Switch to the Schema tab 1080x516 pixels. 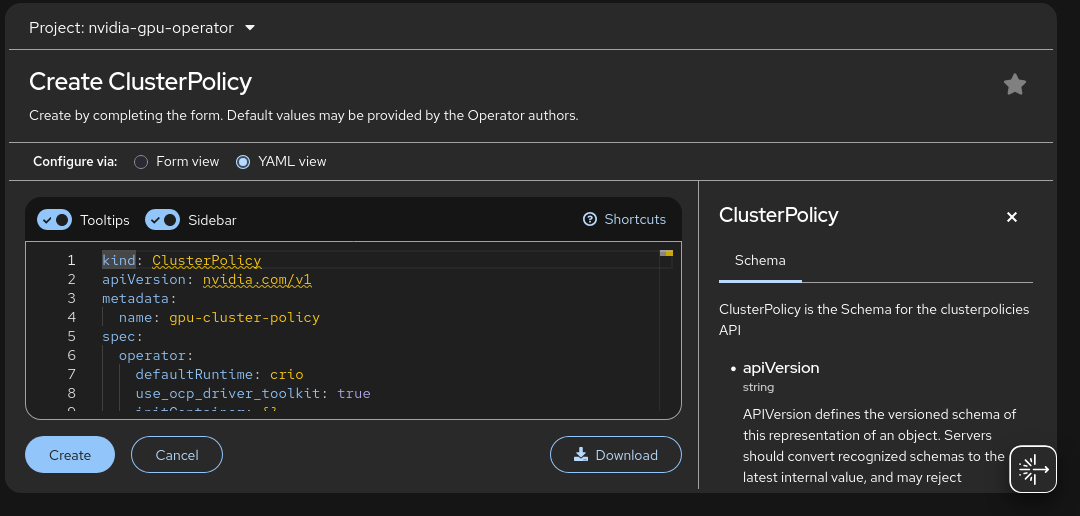tap(760, 260)
